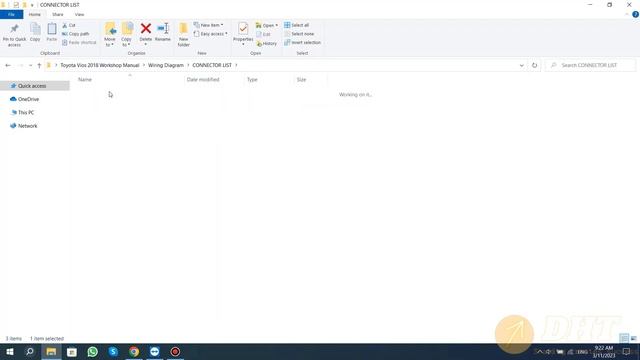Open the File tab

[11, 14]
